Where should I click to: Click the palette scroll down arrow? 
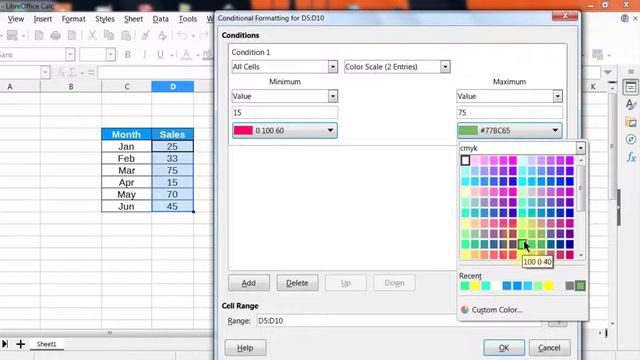pos(581,256)
